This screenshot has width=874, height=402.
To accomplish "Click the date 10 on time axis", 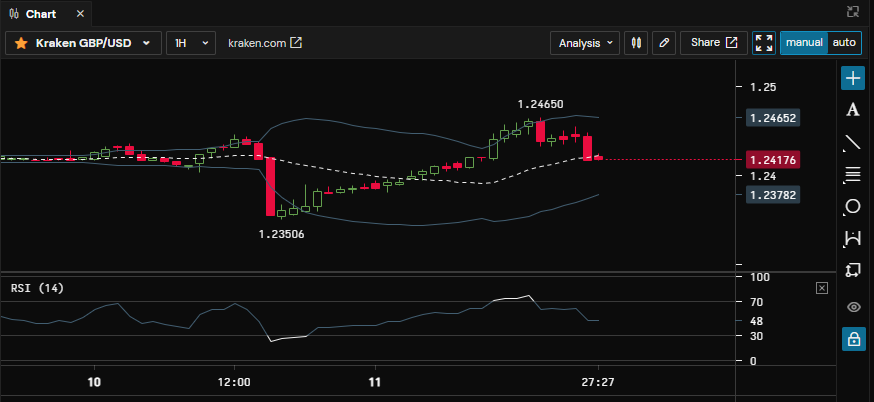I will [x=95, y=383].
